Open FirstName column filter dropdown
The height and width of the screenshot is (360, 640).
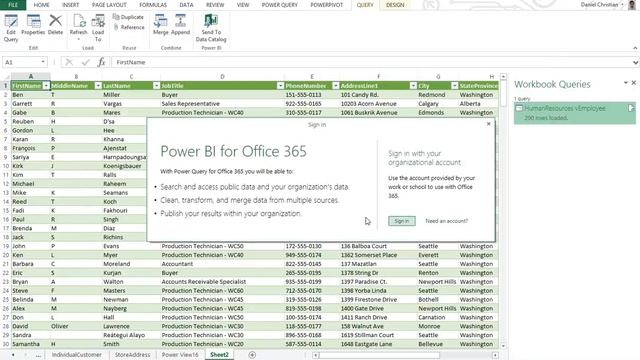coord(46,86)
